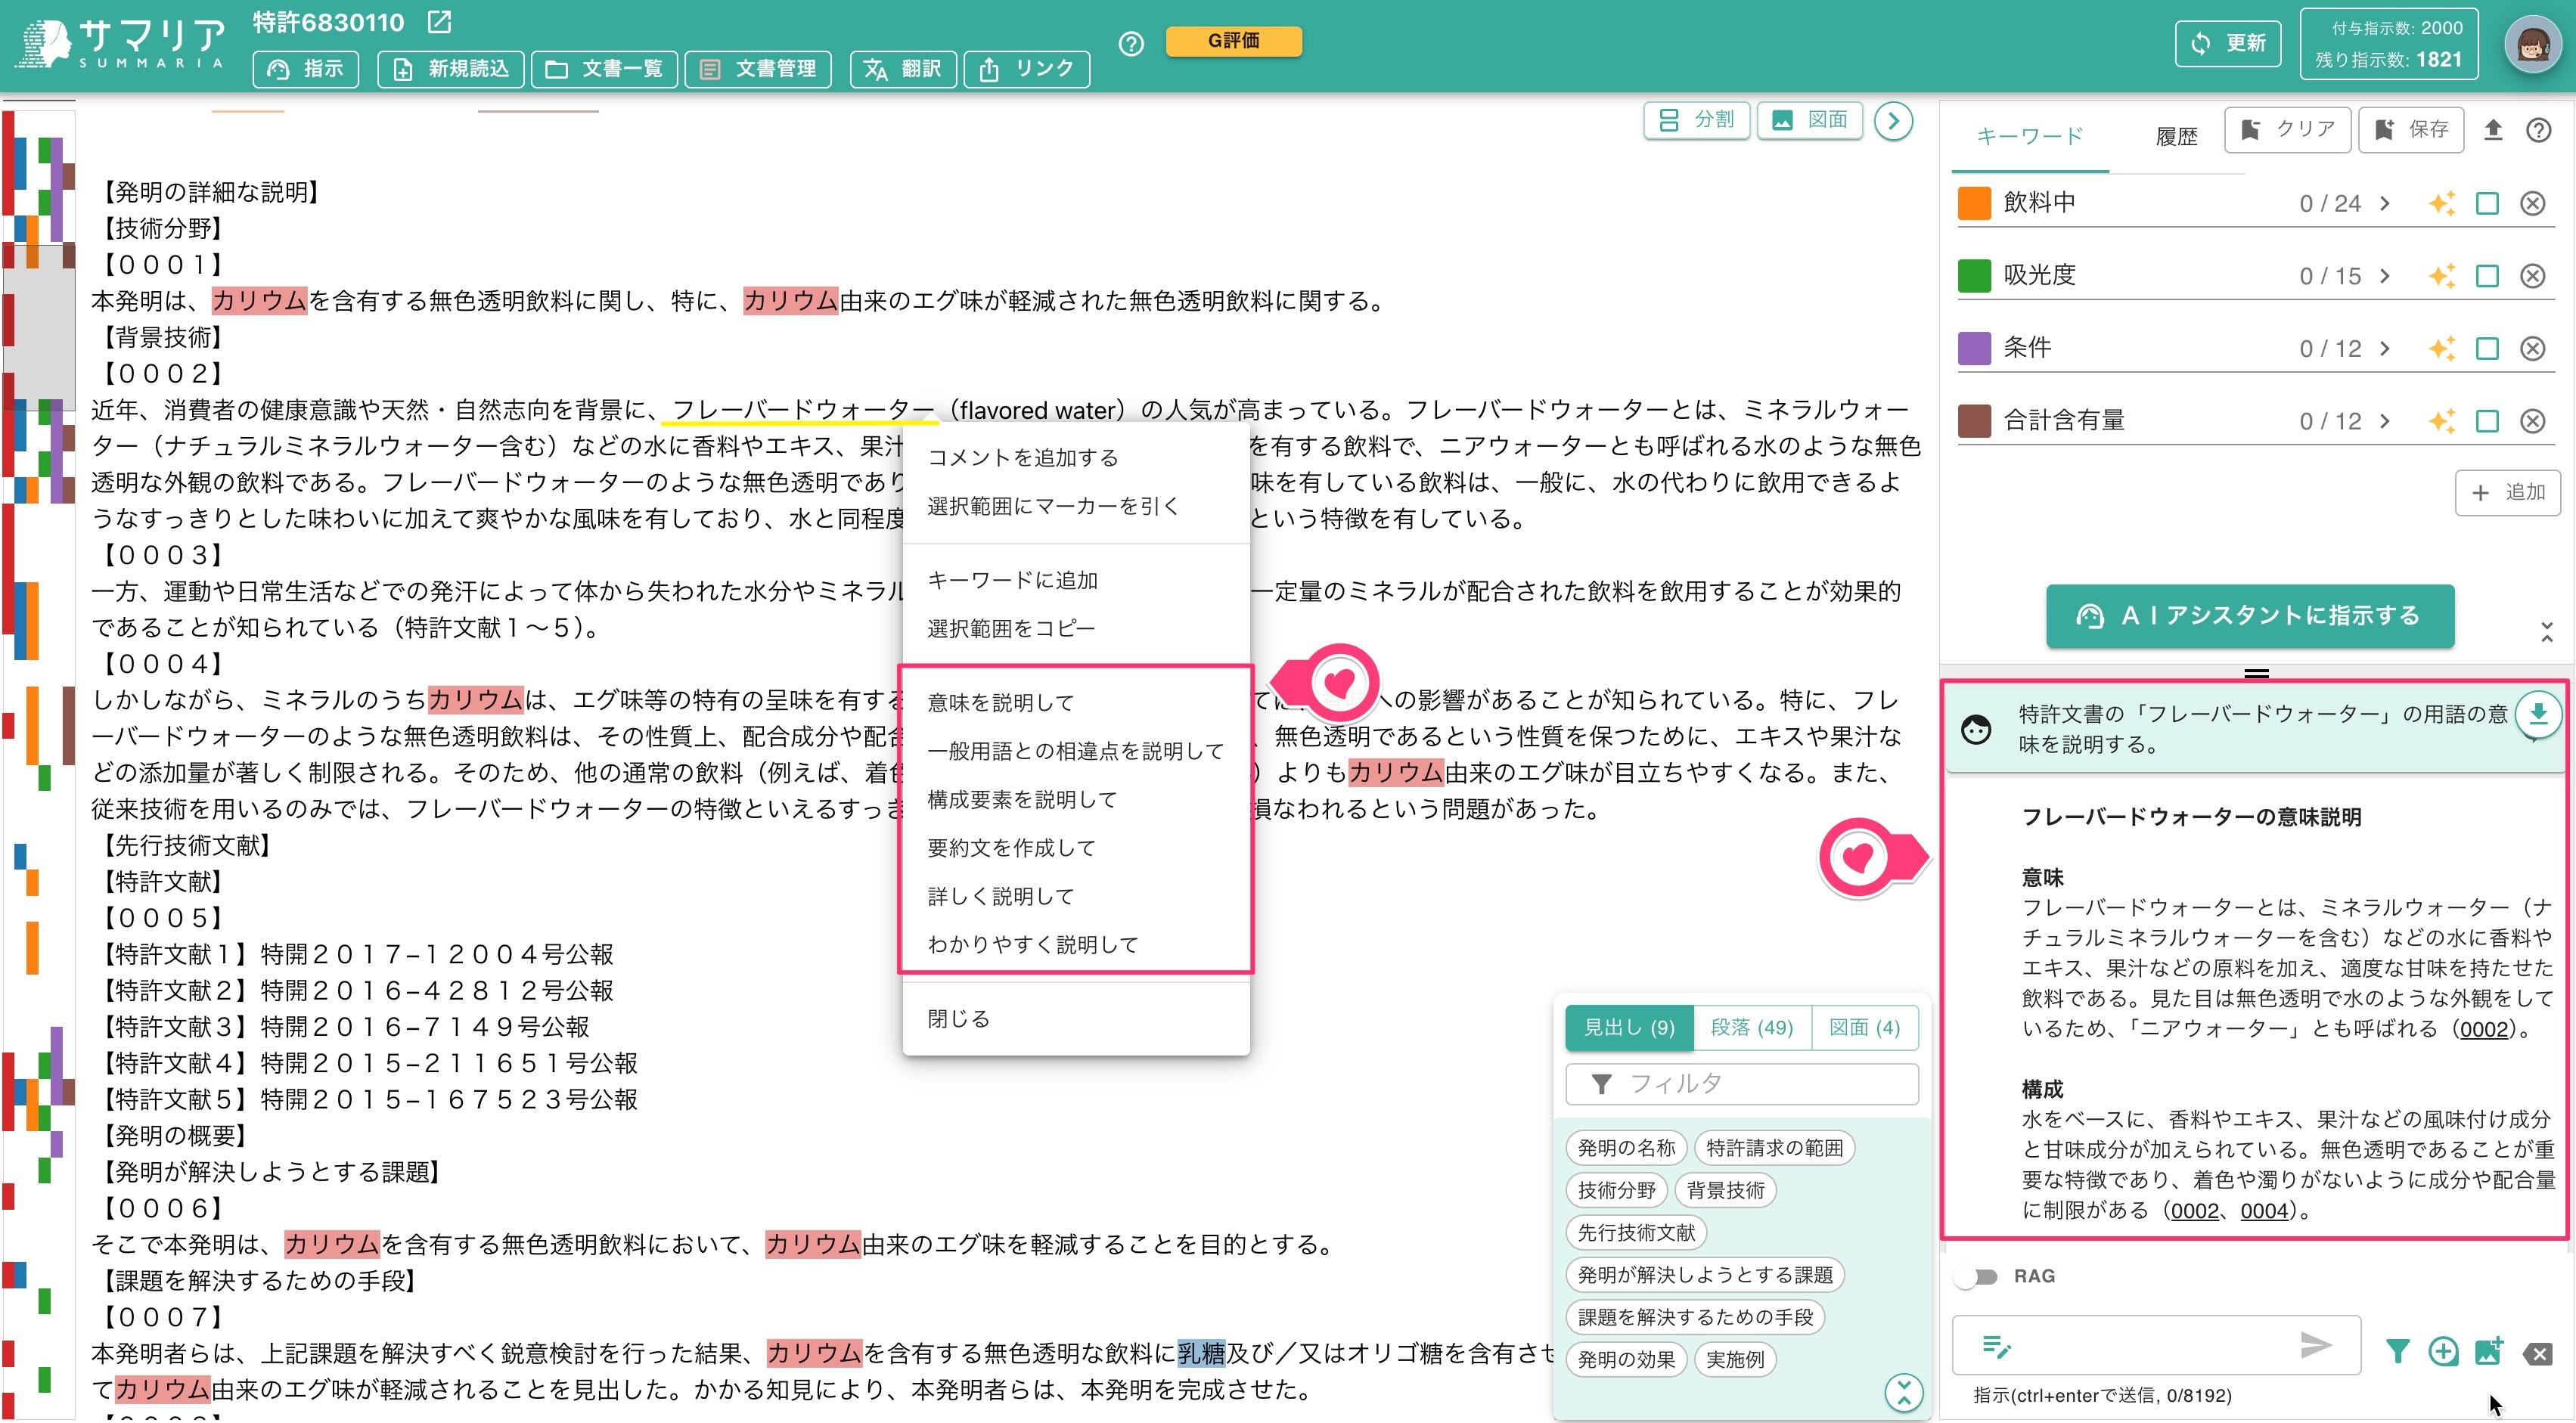Click the フィルタ filter input field
Screen dimensions: 2576x1423
1741,1084
